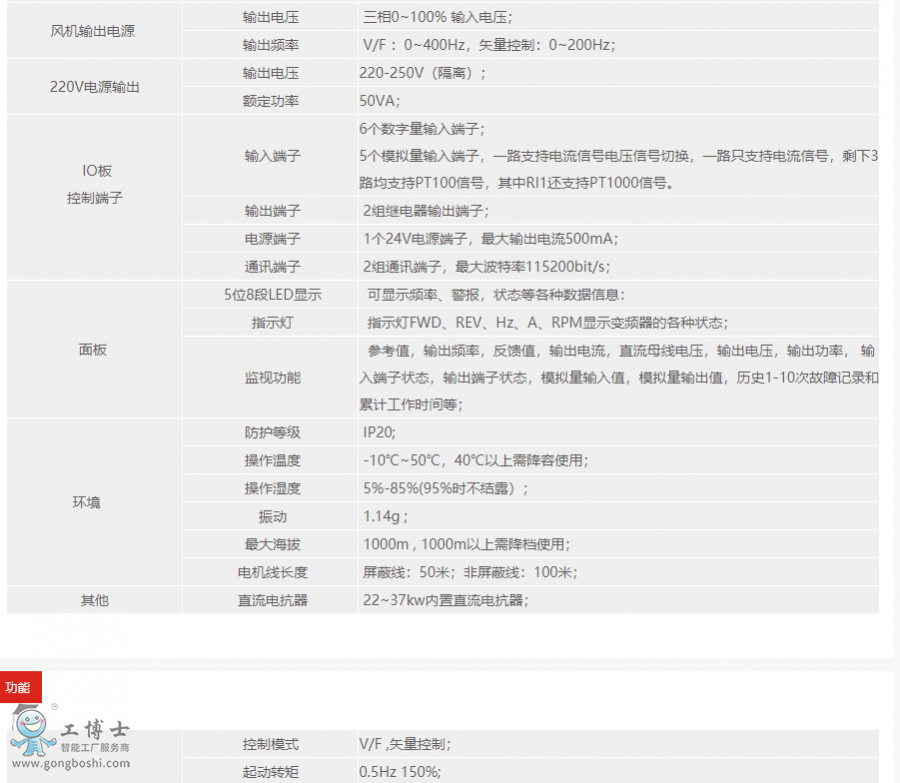This screenshot has width=900, height=783.
Task: Click the 防护等级 row label
Action: (272, 433)
